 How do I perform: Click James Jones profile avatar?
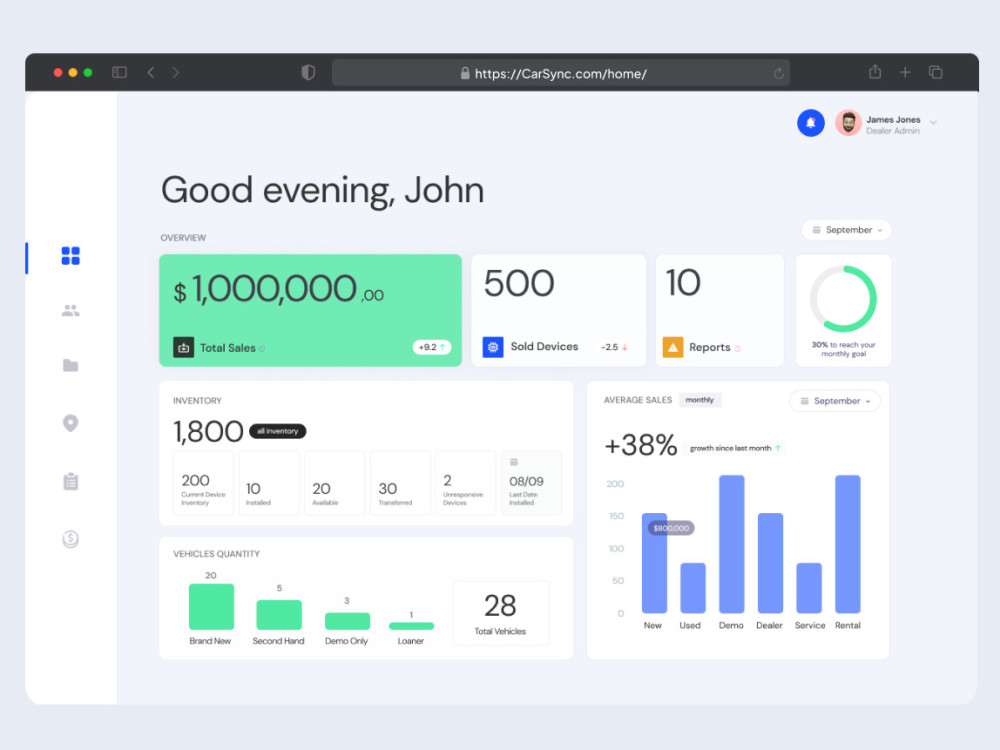tap(848, 122)
